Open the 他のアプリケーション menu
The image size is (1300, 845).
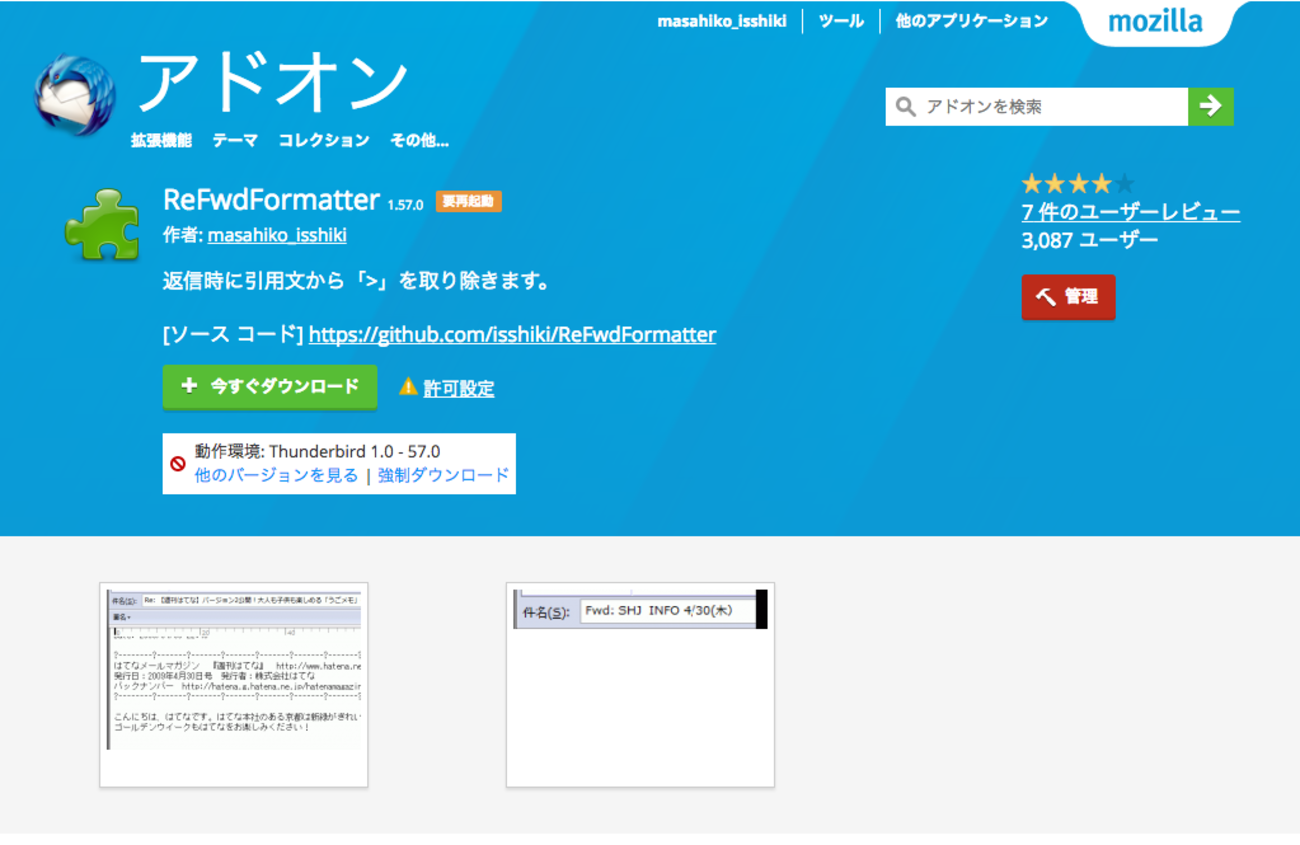(971, 21)
